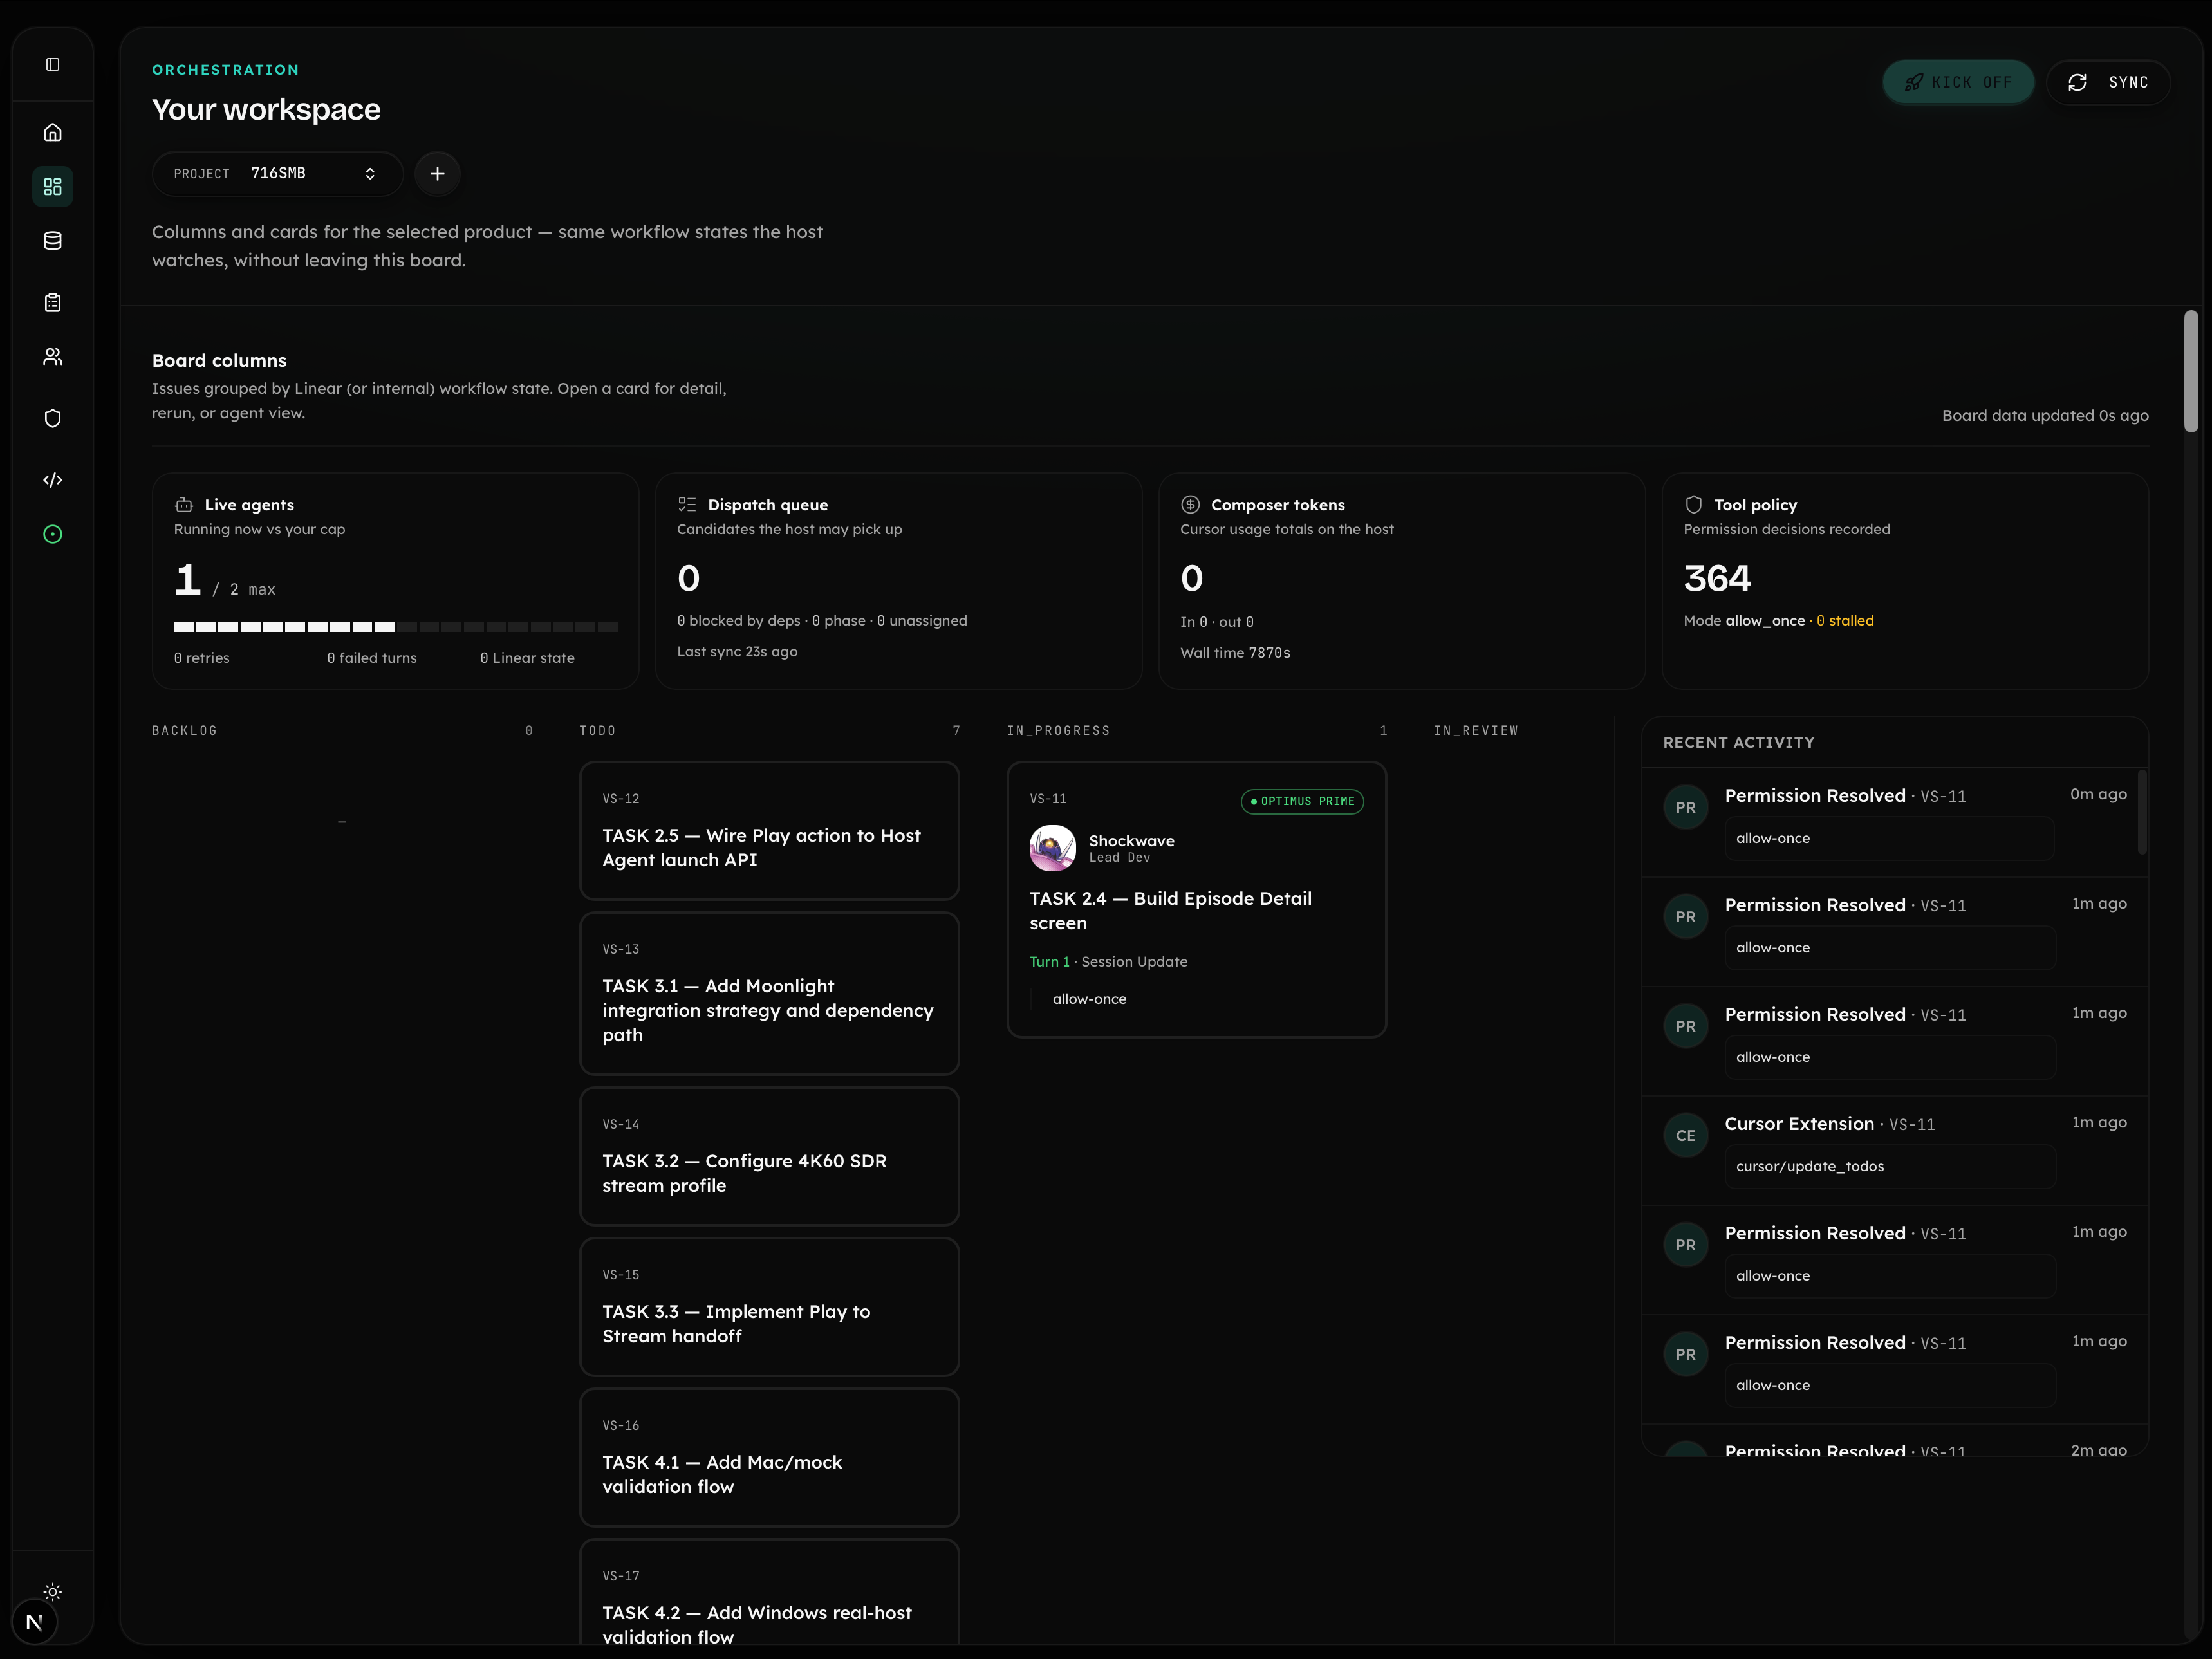Open card VS-16 Task 4.1

coord(769,1458)
